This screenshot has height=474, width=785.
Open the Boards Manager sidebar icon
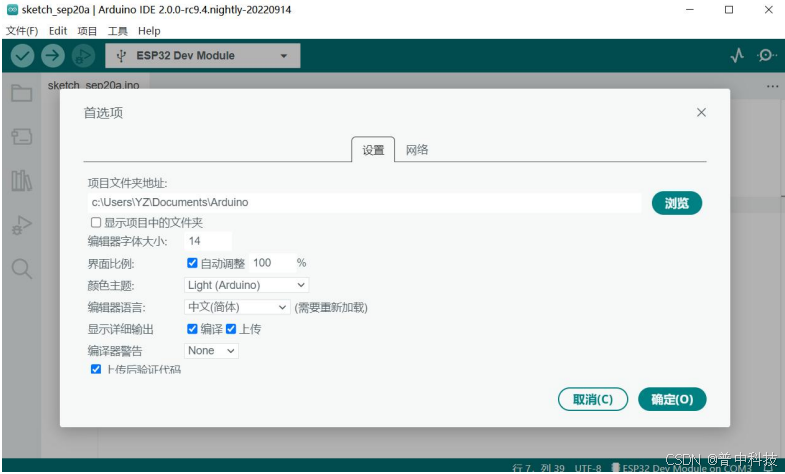[x=22, y=136]
